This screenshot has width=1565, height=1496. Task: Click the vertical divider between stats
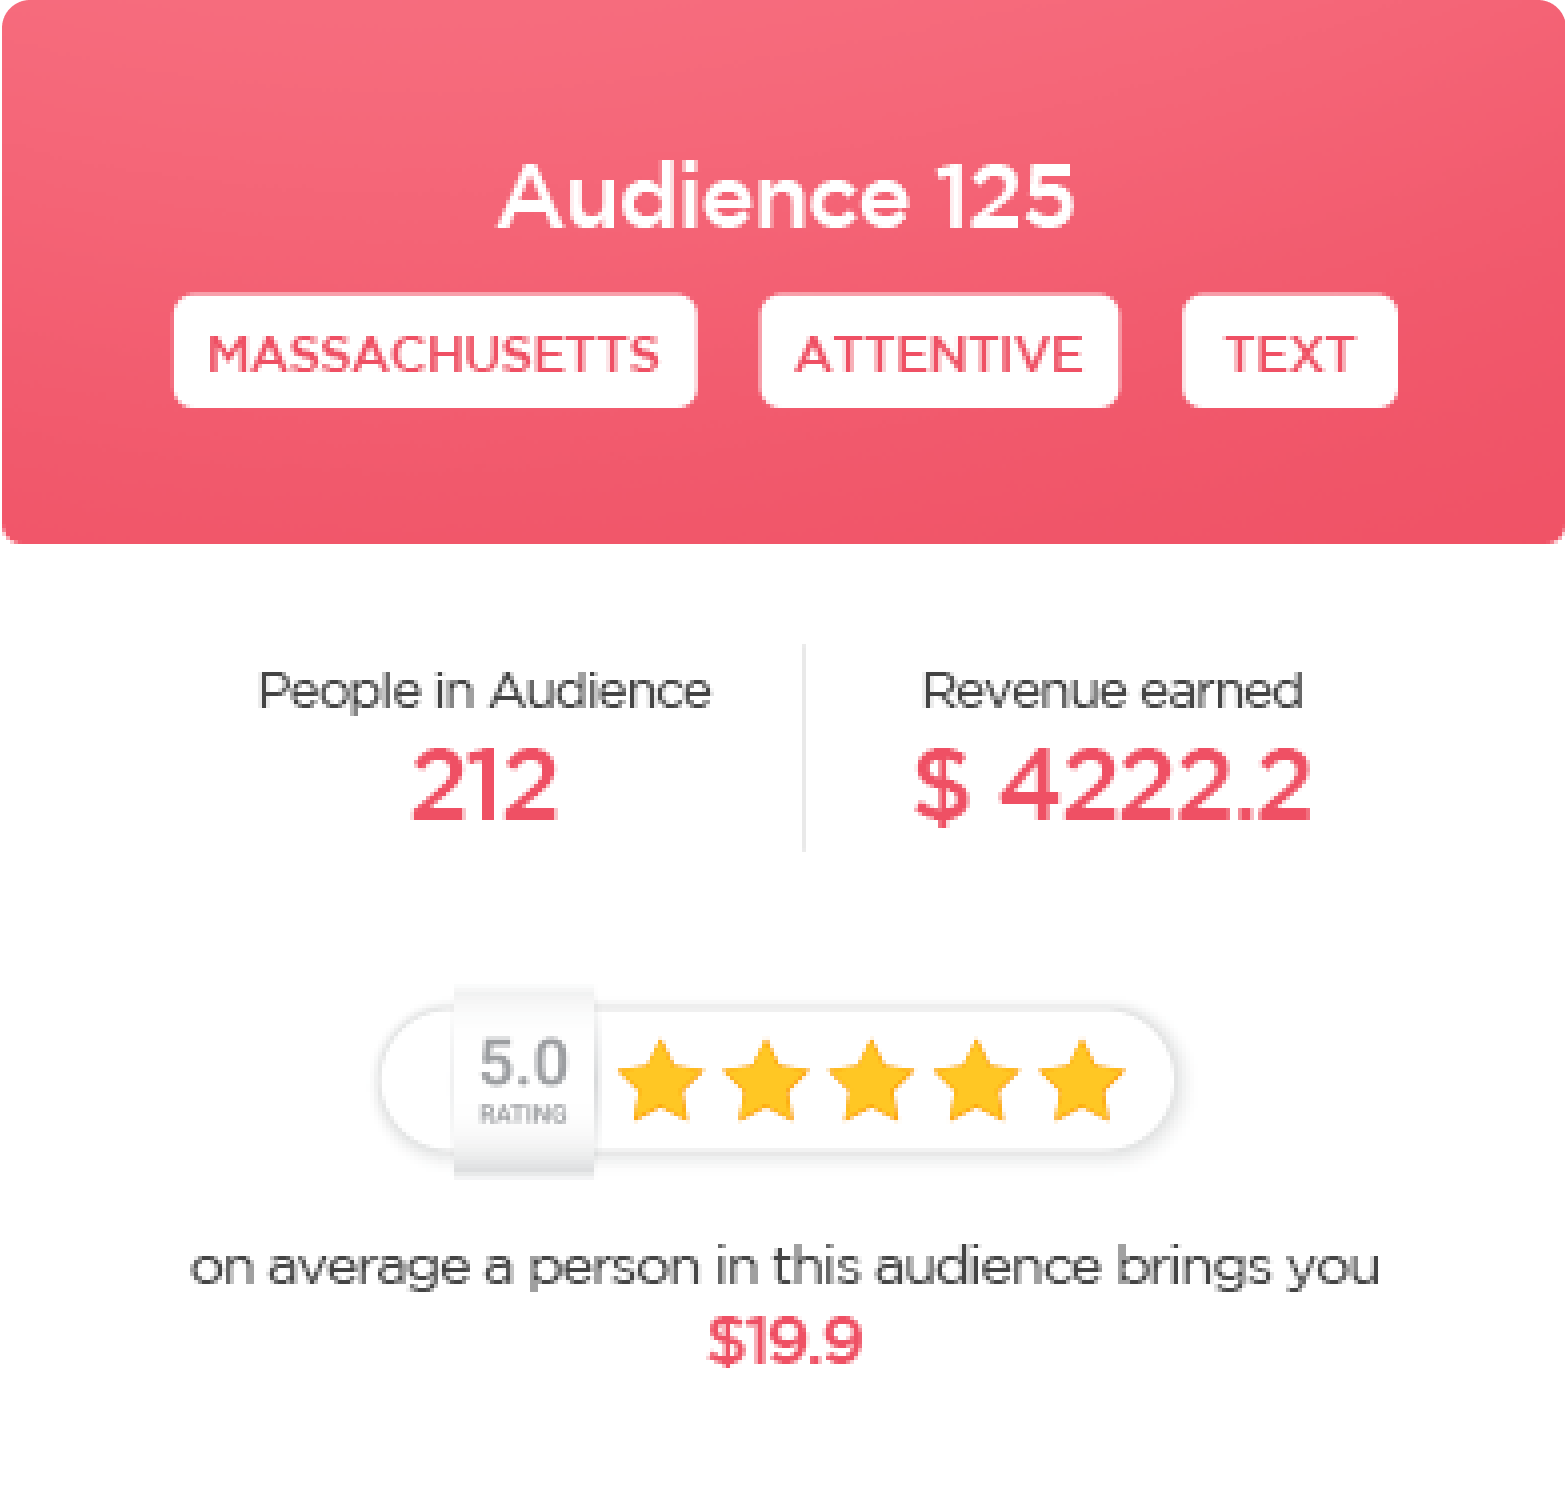click(804, 748)
